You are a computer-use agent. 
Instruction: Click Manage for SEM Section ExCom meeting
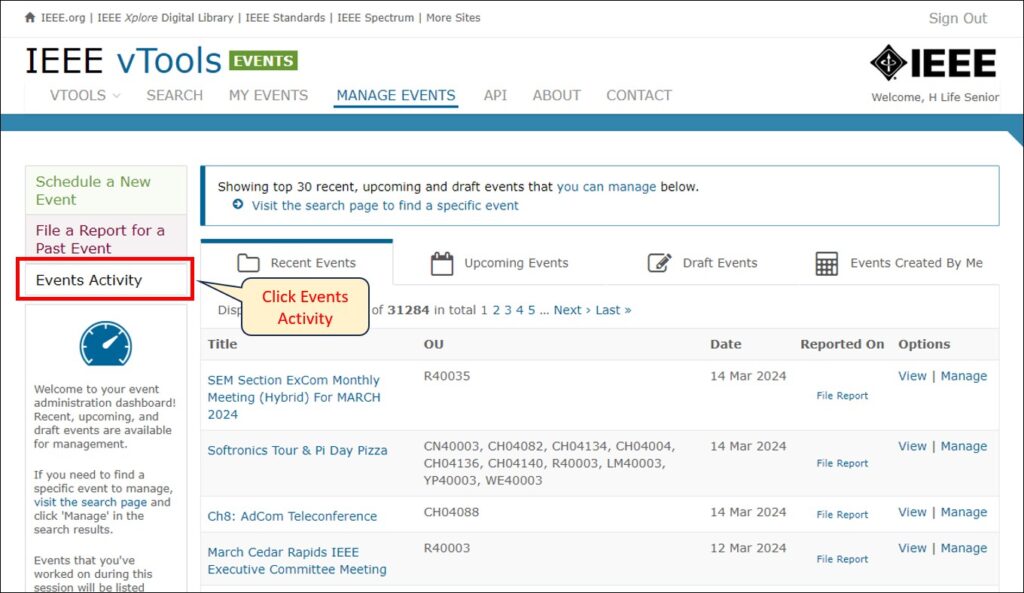pyautogui.click(x=964, y=376)
